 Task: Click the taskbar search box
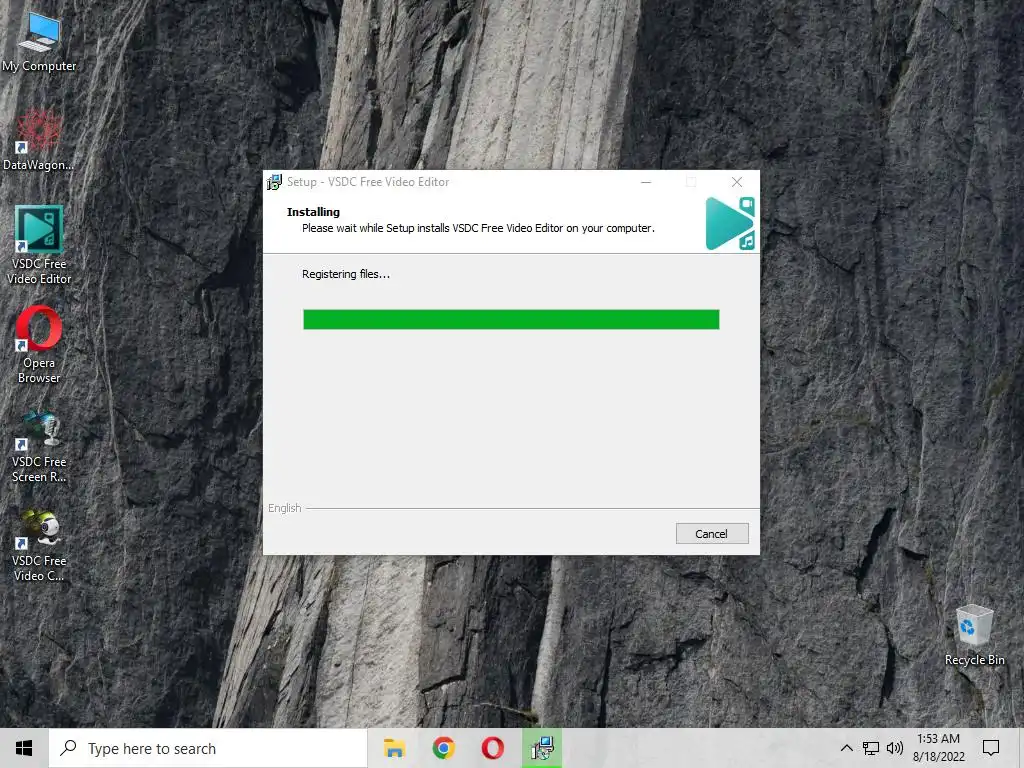pyautogui.click(x=208, y=748)
